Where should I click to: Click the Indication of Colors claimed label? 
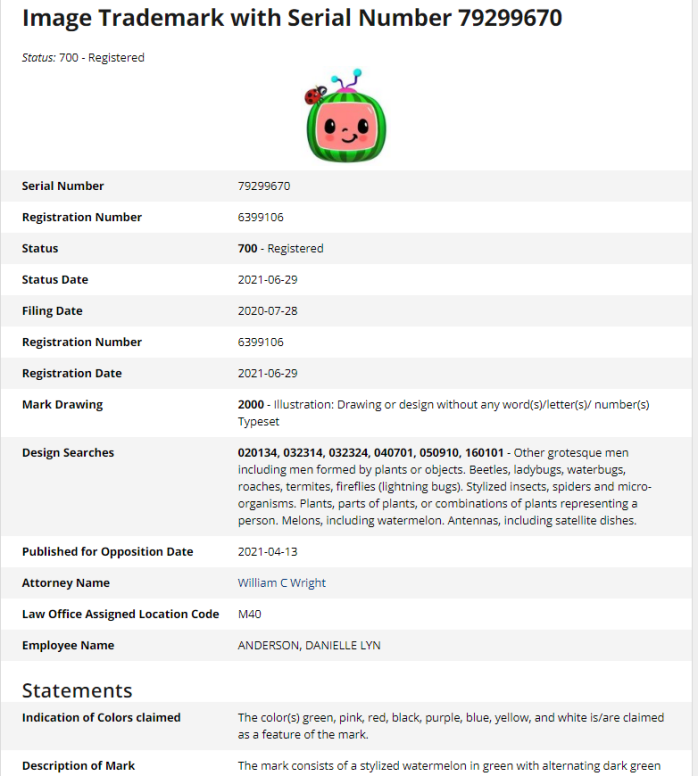pos(101,718)
